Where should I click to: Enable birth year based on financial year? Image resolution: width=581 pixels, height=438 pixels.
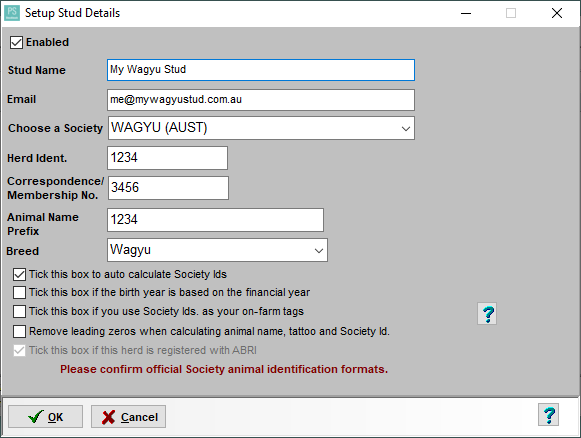point(19,292)
